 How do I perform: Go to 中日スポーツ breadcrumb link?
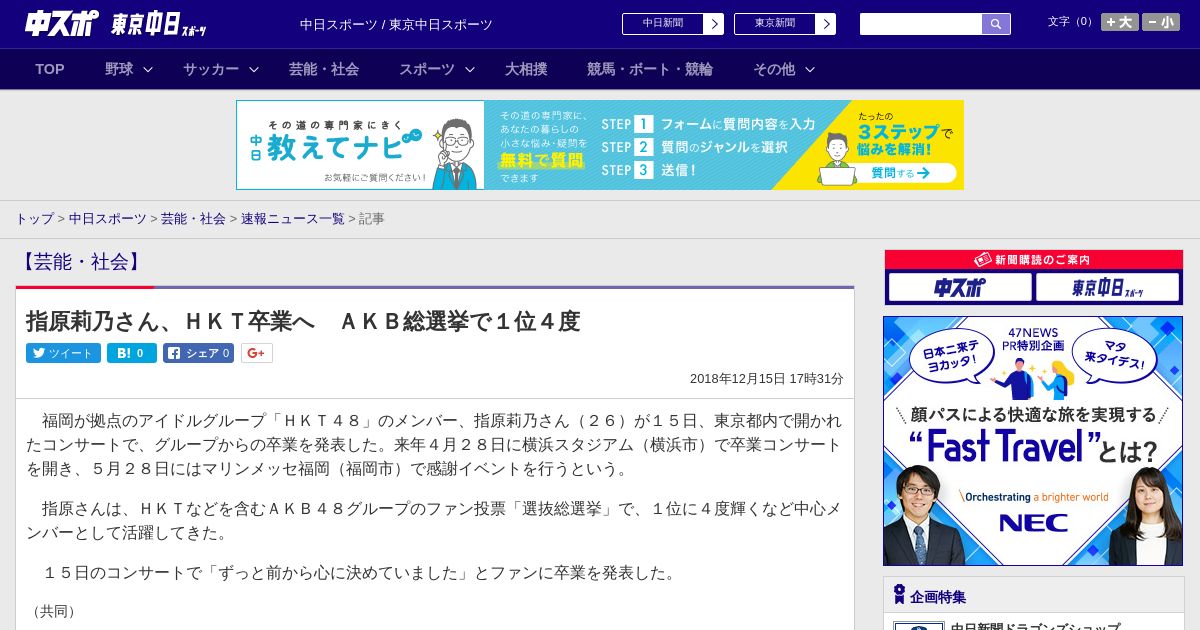click(107, 219)
